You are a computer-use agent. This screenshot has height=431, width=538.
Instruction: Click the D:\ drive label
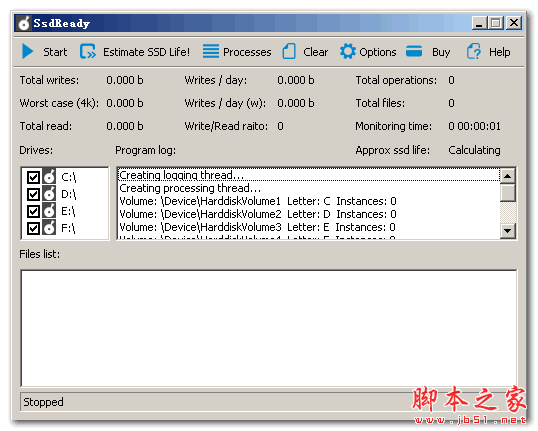[69, 195]
